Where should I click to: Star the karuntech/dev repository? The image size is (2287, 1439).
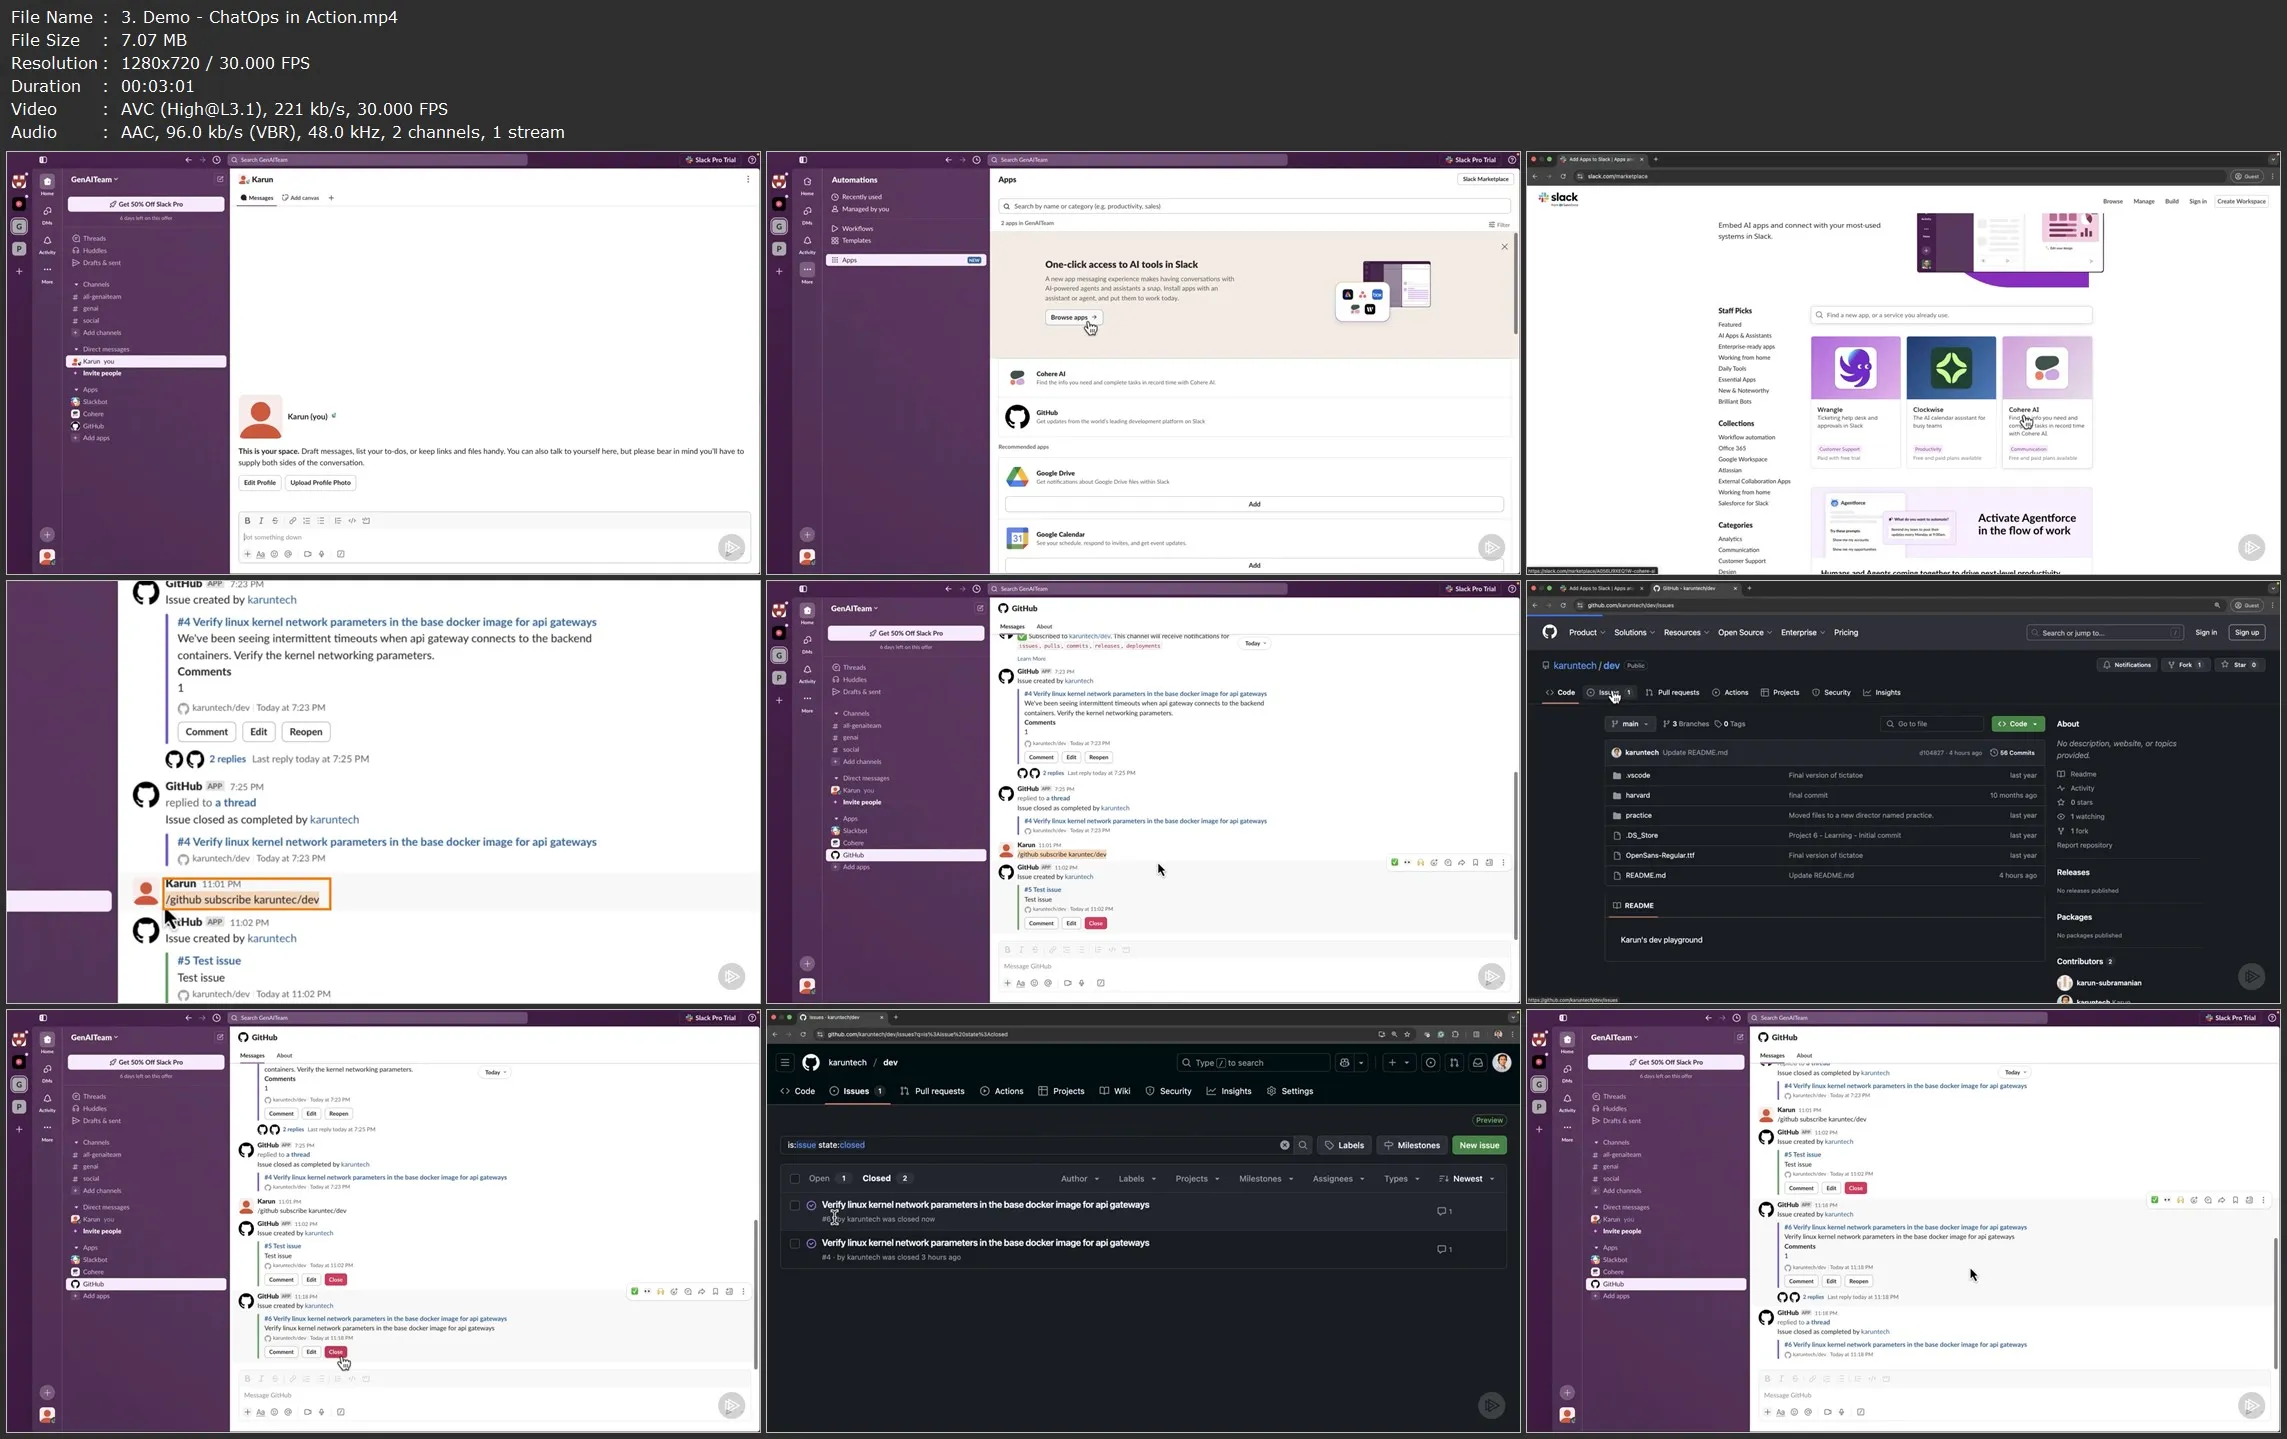(x=2240, y=665)
